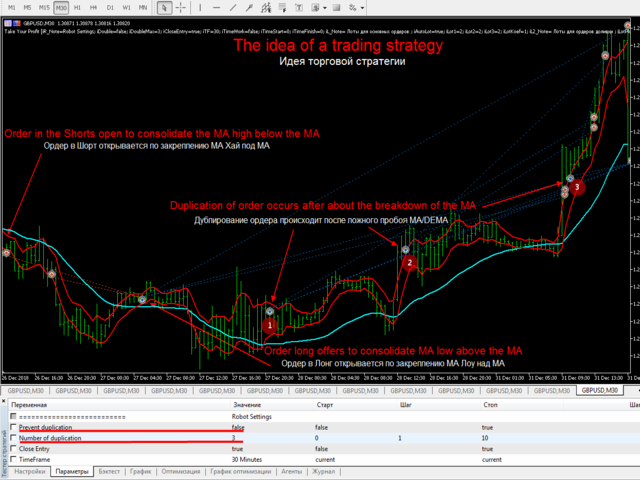Click the shapes objects toolbar icon

[315, 7]
